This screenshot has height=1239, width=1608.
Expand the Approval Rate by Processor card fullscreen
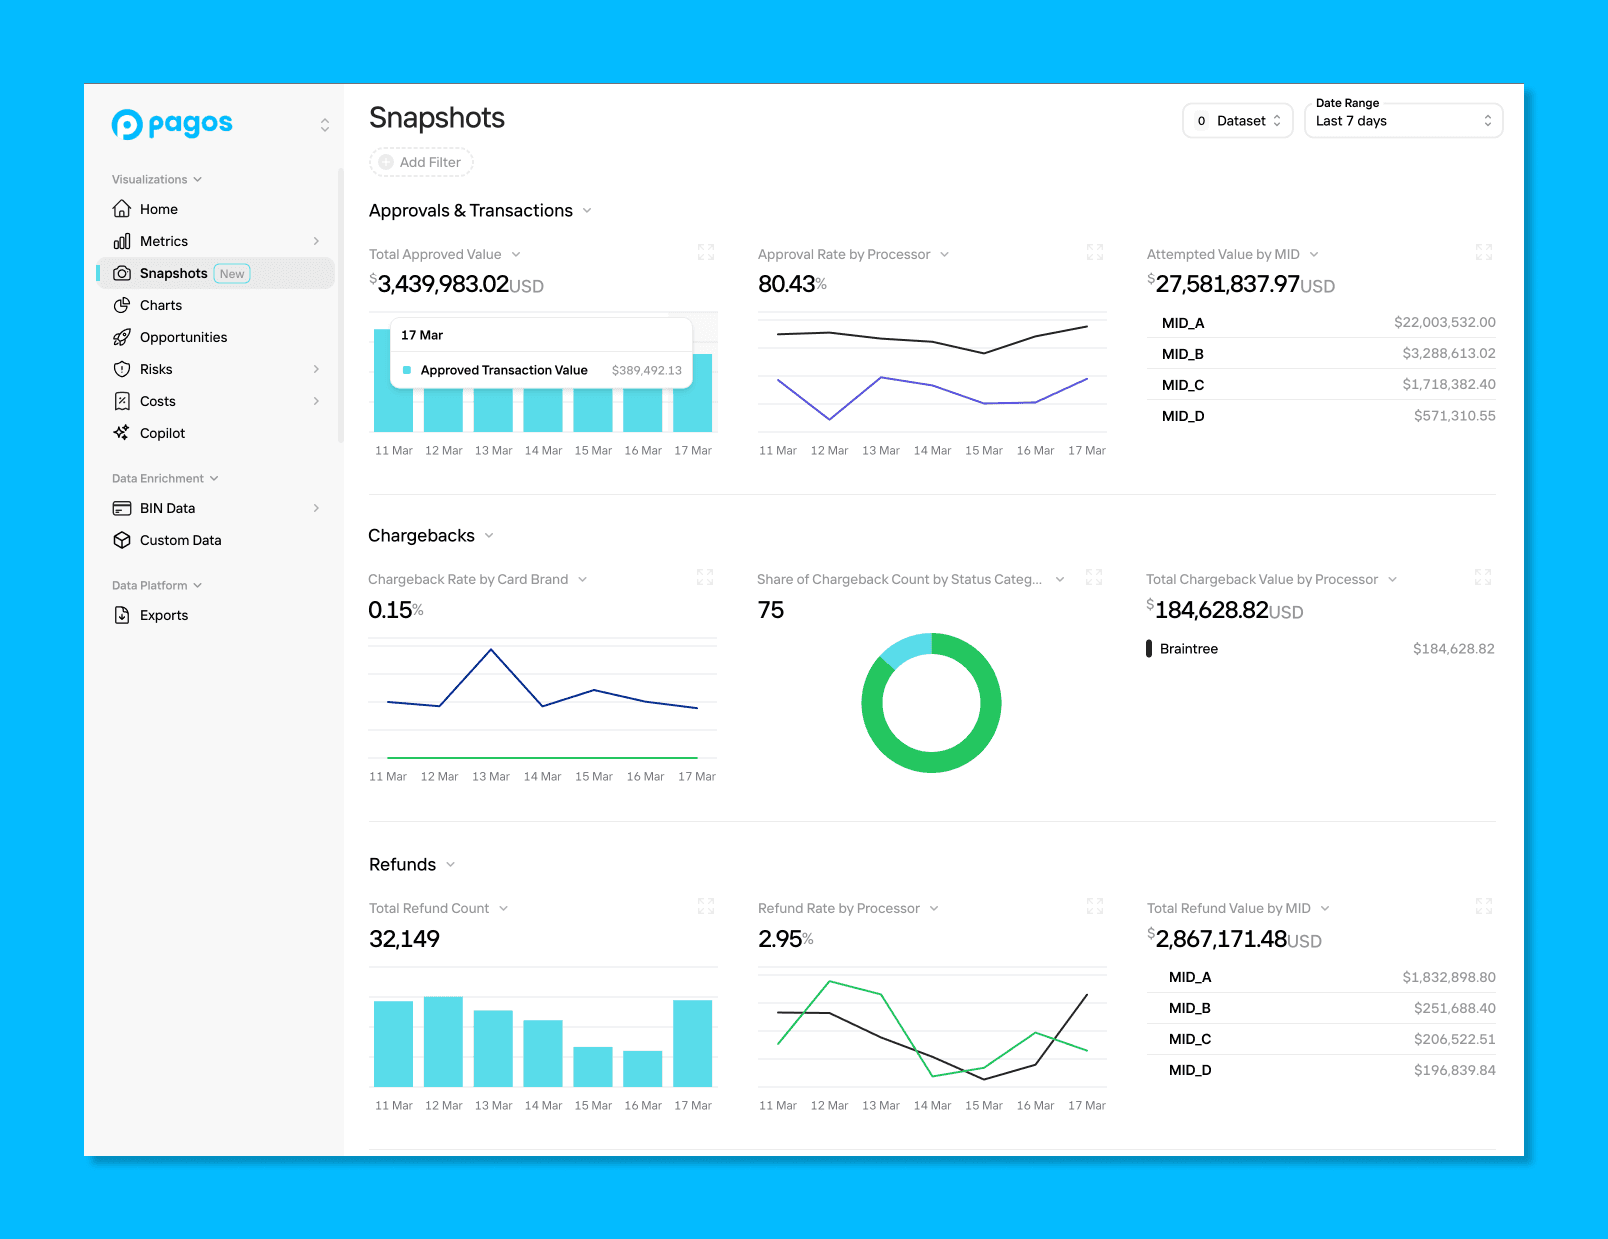[x=1095, y=252]
